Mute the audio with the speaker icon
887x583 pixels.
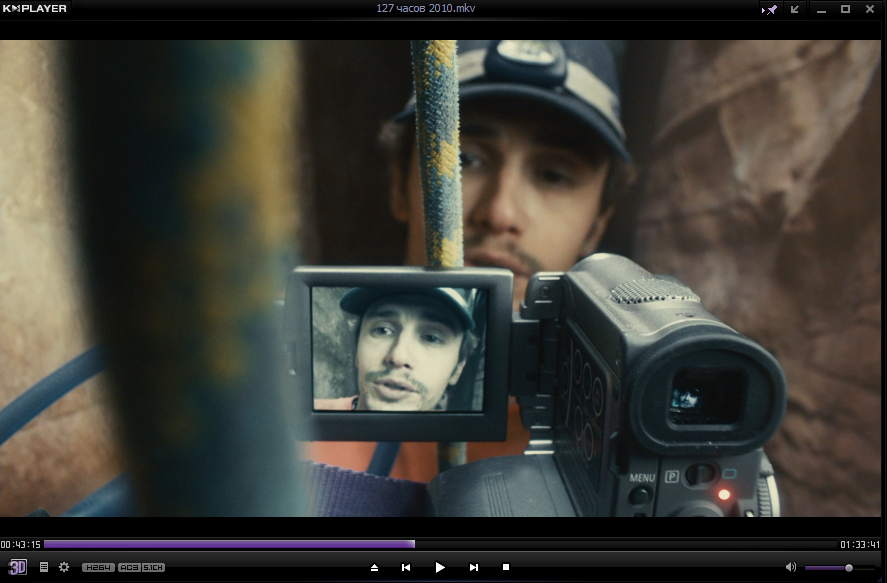tap(791, 567)
